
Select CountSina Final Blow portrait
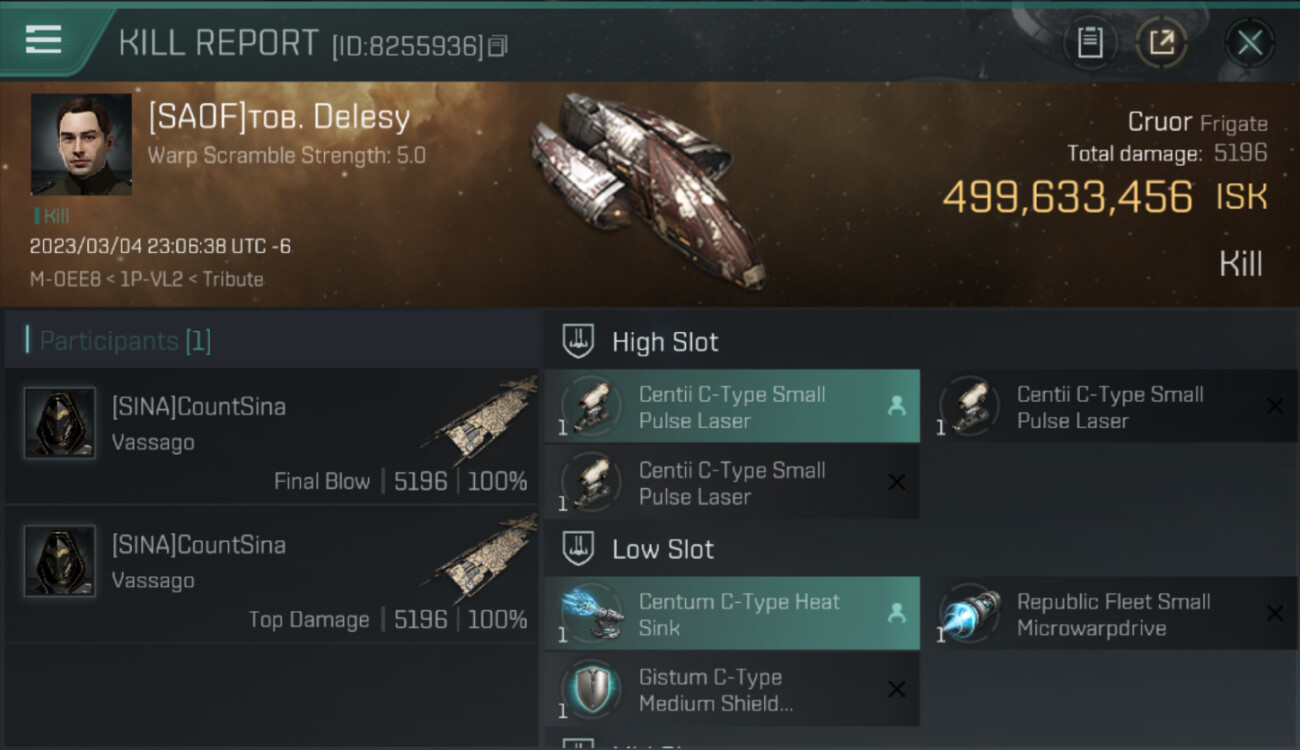click(x=60, y=423)
